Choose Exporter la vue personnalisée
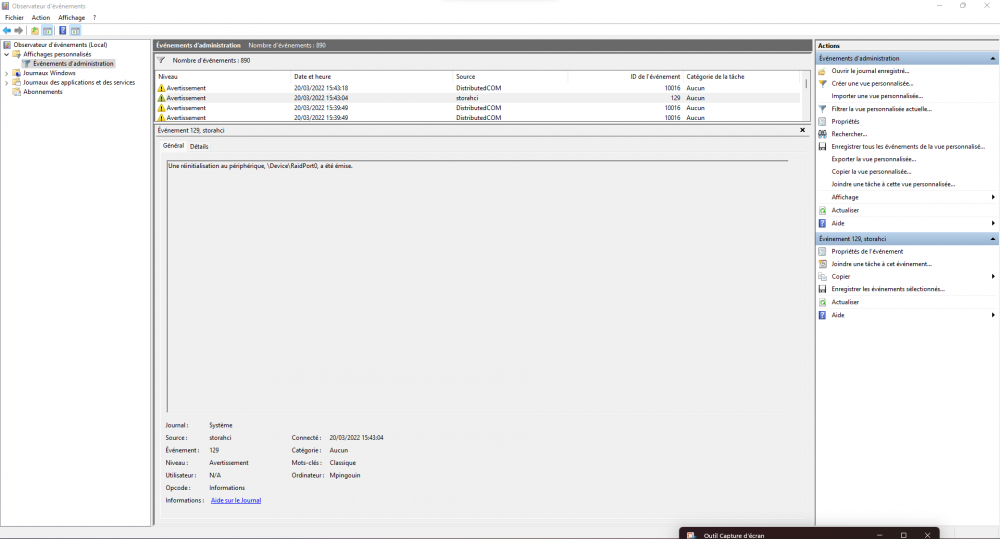The width and height of the screenshot is (1000, 539). pyautogui.click(x=874, y=159)
